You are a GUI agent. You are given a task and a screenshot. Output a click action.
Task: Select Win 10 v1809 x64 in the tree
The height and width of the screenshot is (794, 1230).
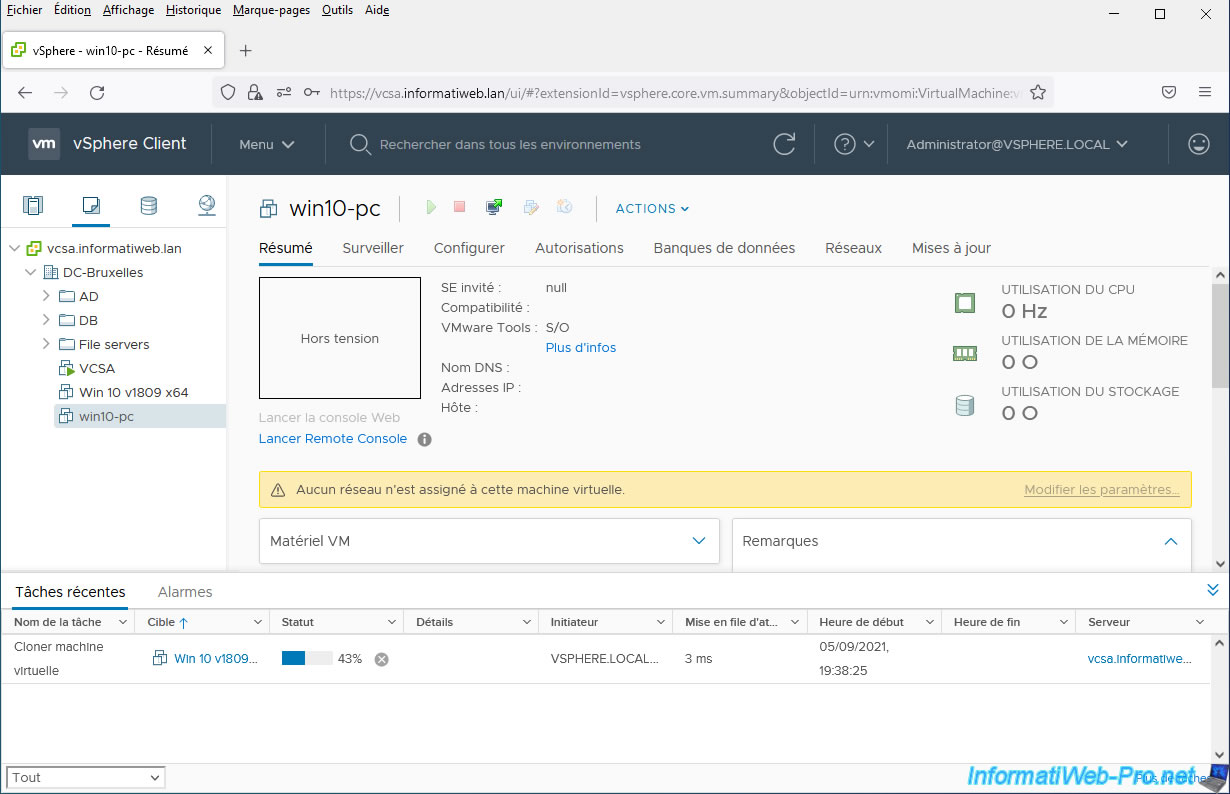[x=134, y=392]
